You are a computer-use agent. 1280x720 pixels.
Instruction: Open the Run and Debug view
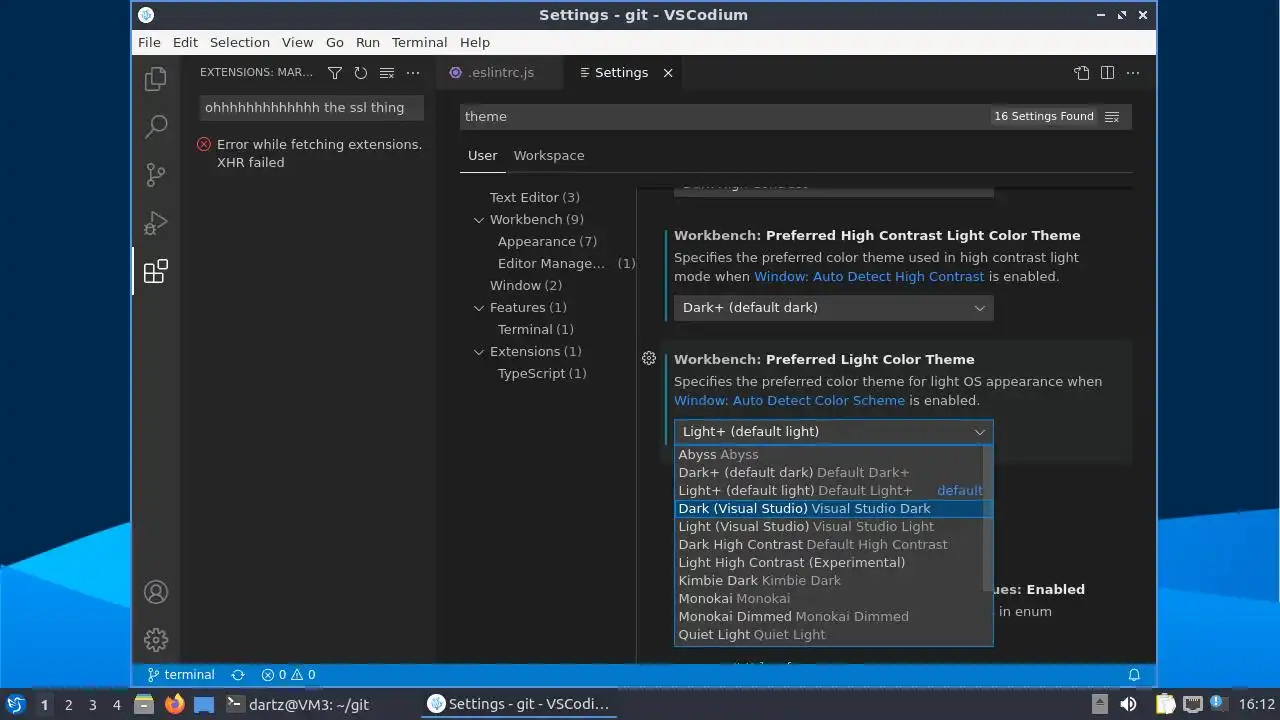coord(155,223)
